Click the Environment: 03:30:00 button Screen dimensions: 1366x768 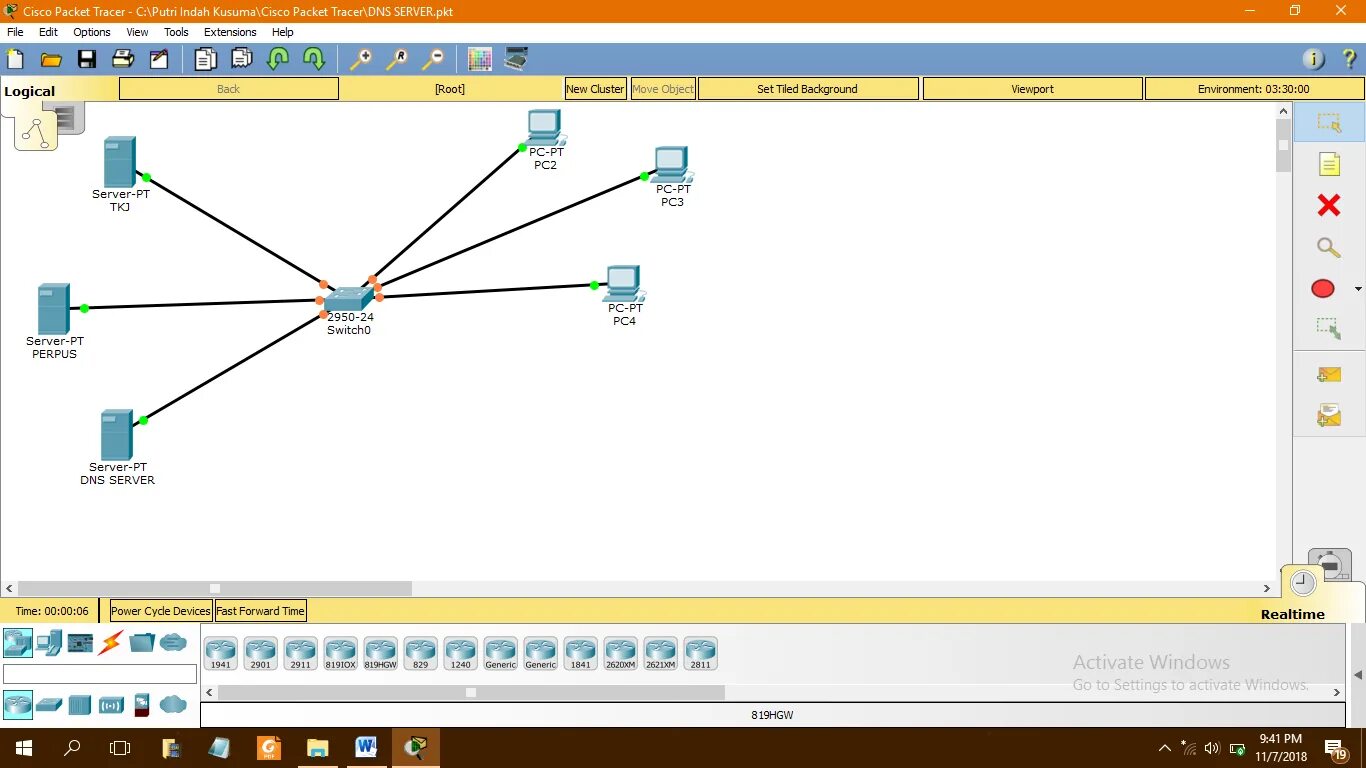[x=1254, y=89]
